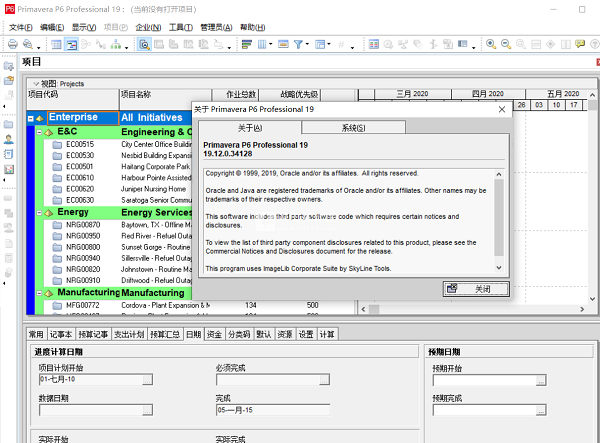Collapse the Enterprise EPS node

click(x=30, y=118)
